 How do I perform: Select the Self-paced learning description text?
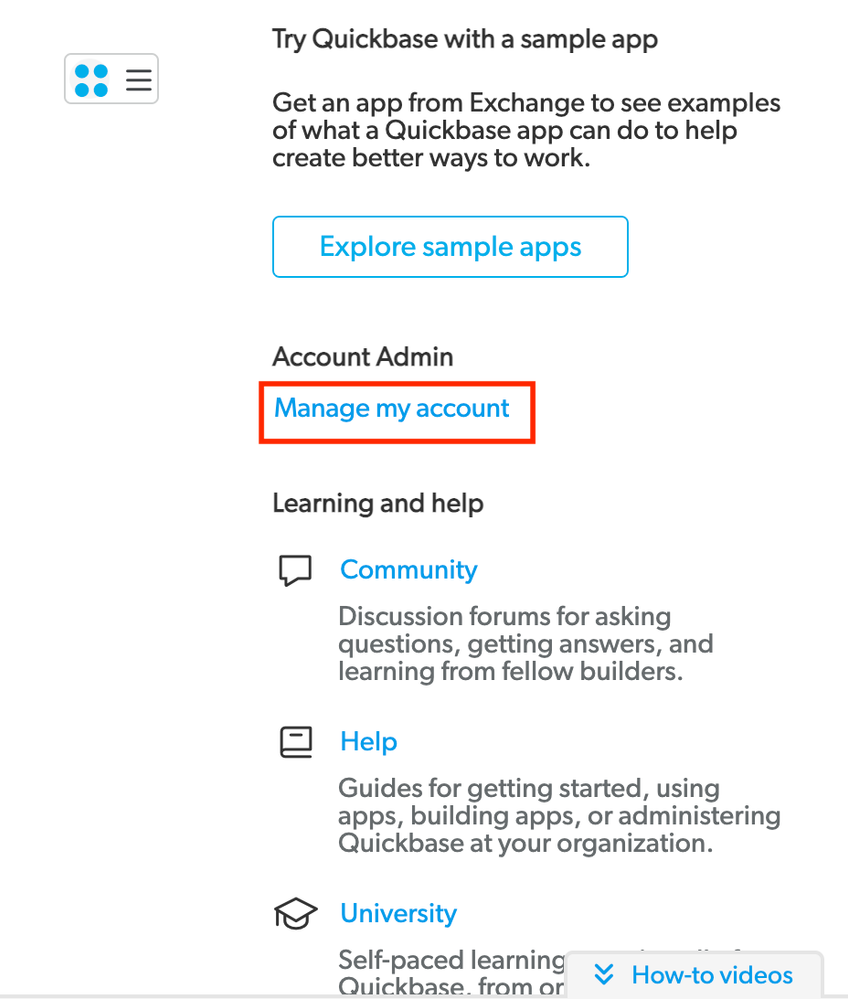[450, 973]
